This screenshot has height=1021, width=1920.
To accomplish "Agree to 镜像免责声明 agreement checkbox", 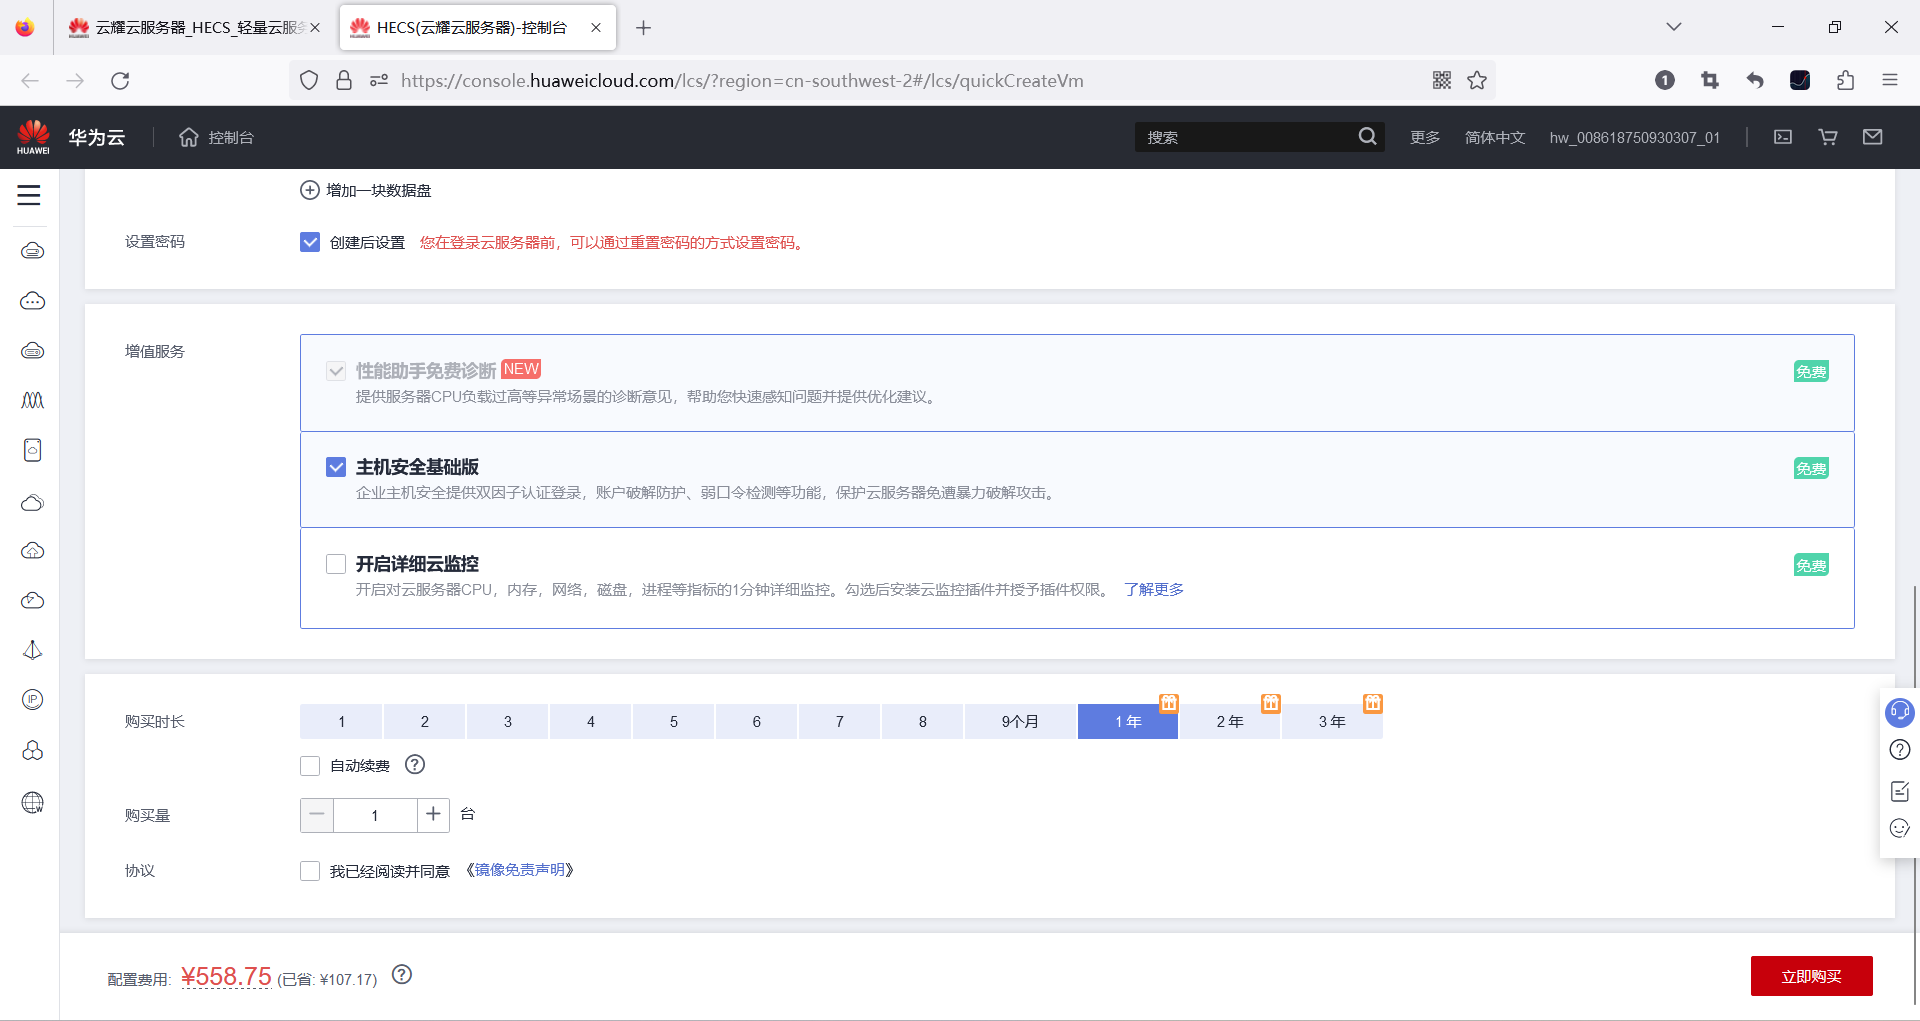I will click(x=310, y=870).
